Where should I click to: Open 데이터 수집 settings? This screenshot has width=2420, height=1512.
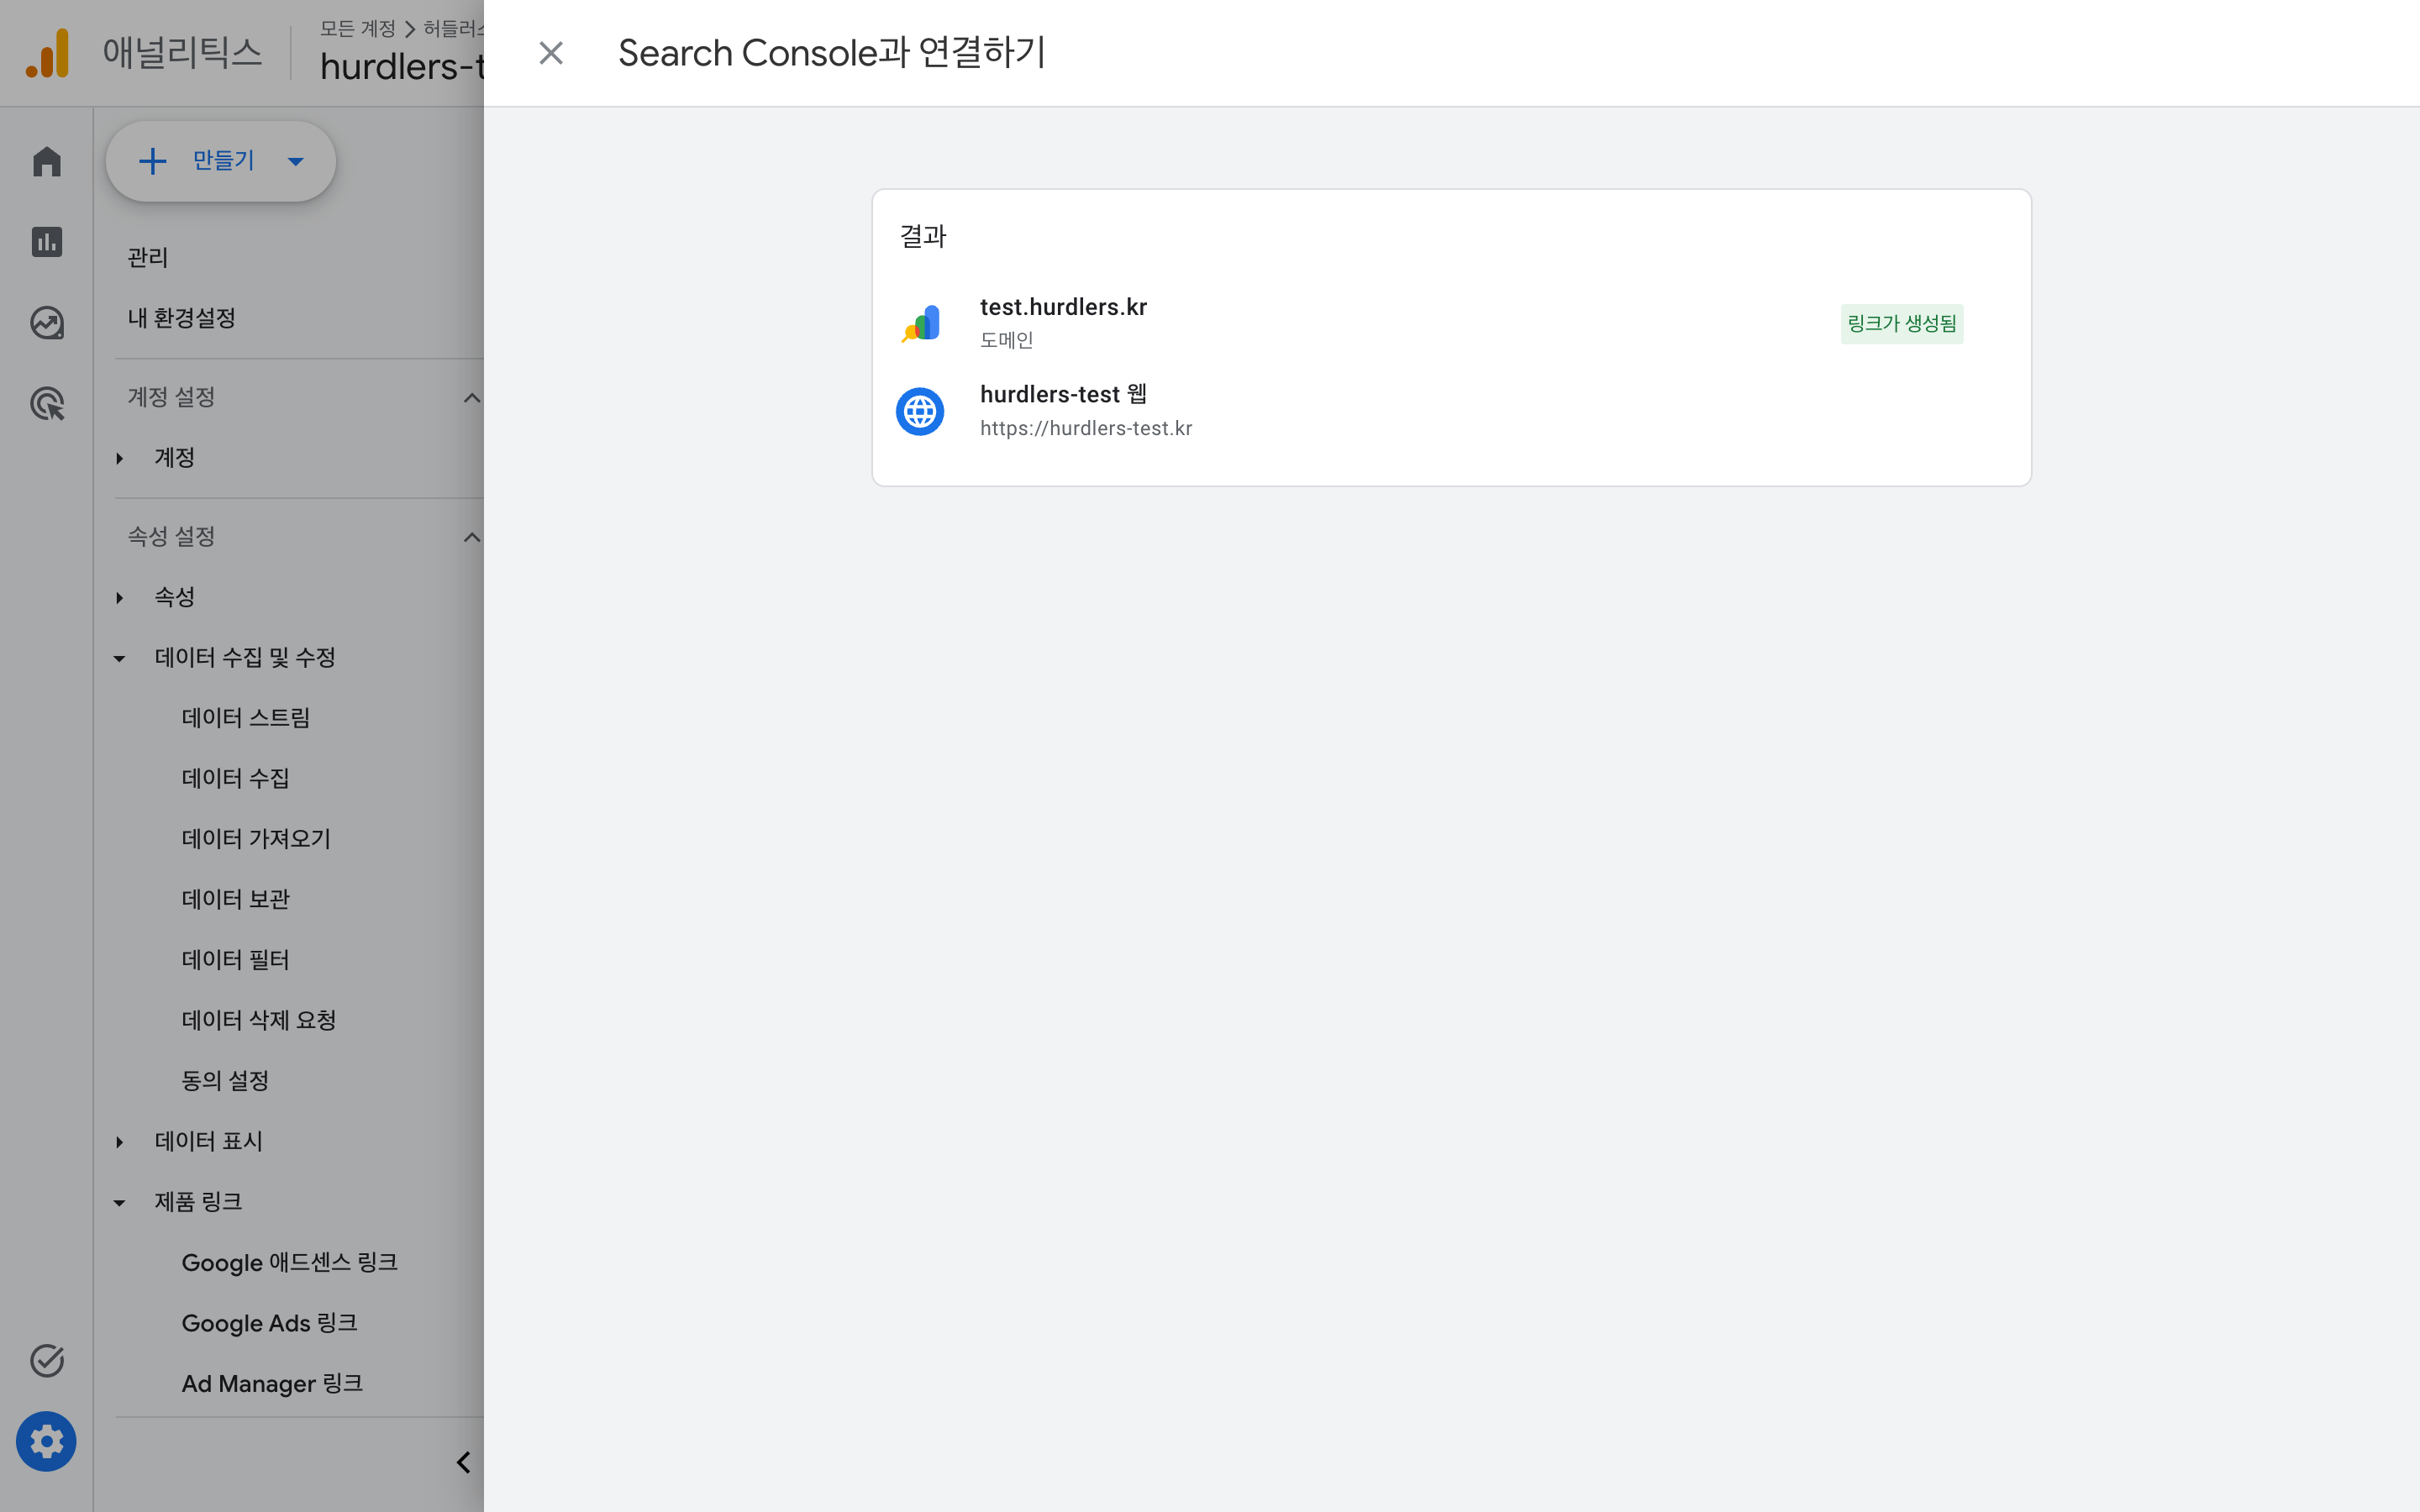point(235,778)
